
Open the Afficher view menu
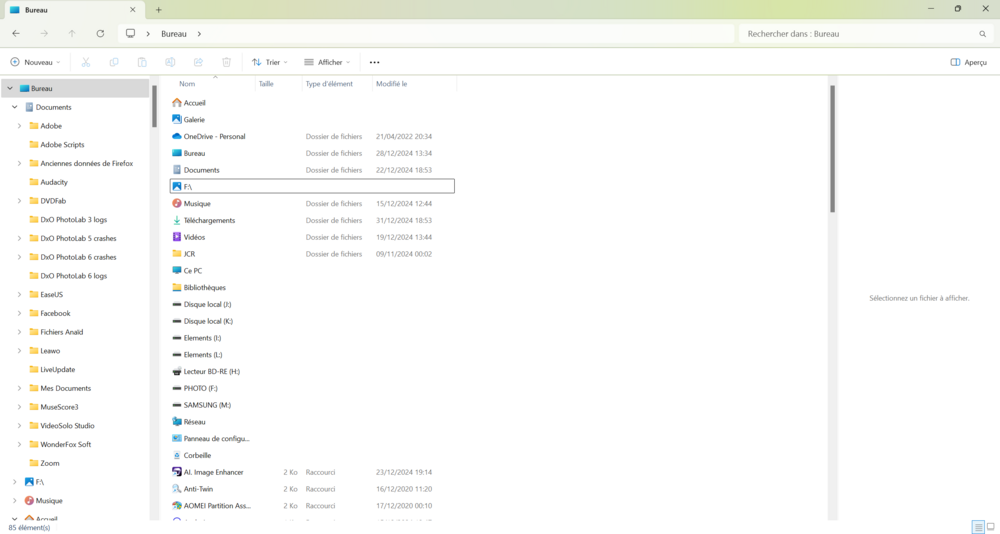[327, 62]
